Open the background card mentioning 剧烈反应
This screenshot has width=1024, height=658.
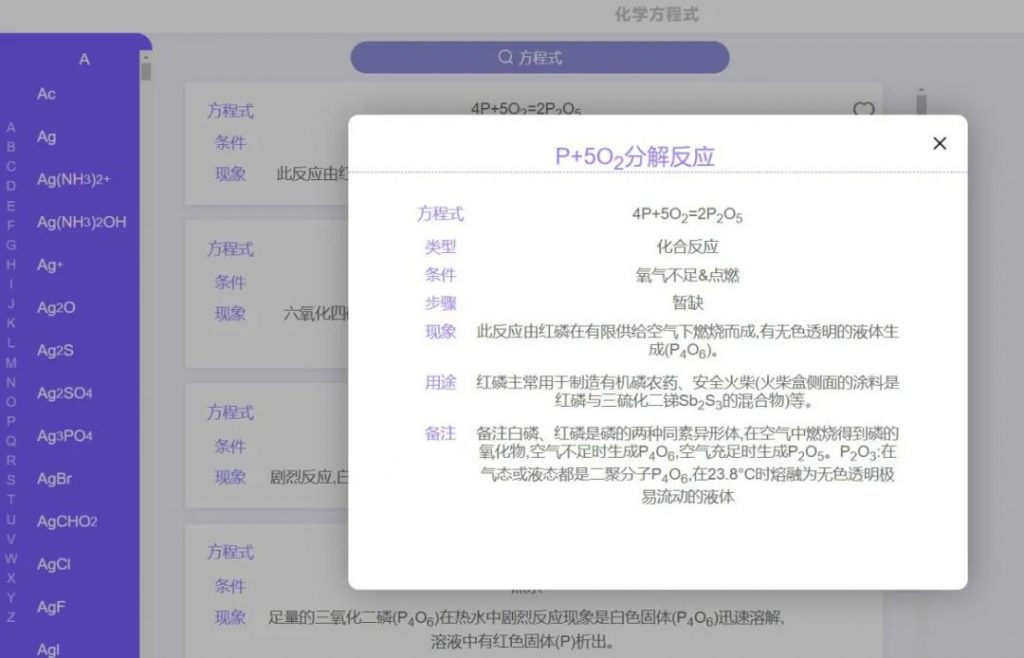(266, 446)
